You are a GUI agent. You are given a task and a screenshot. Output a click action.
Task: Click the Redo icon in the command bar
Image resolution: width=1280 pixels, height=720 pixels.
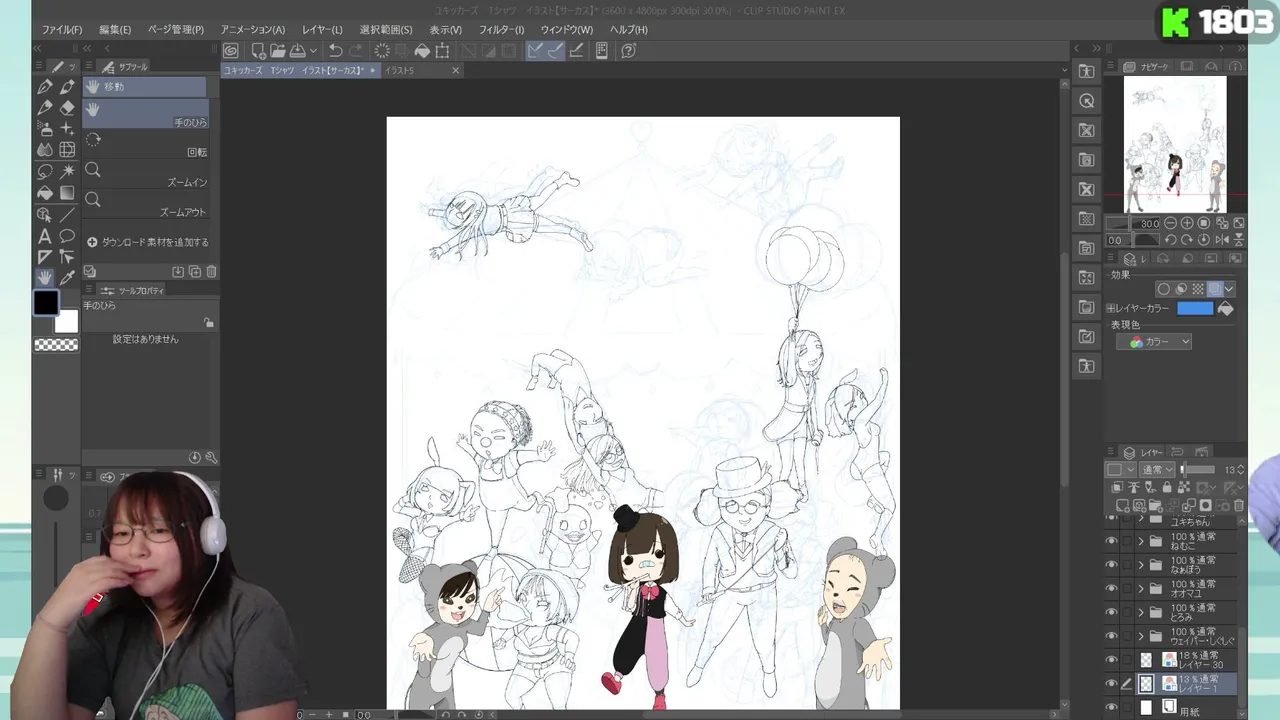pos(356,50)
